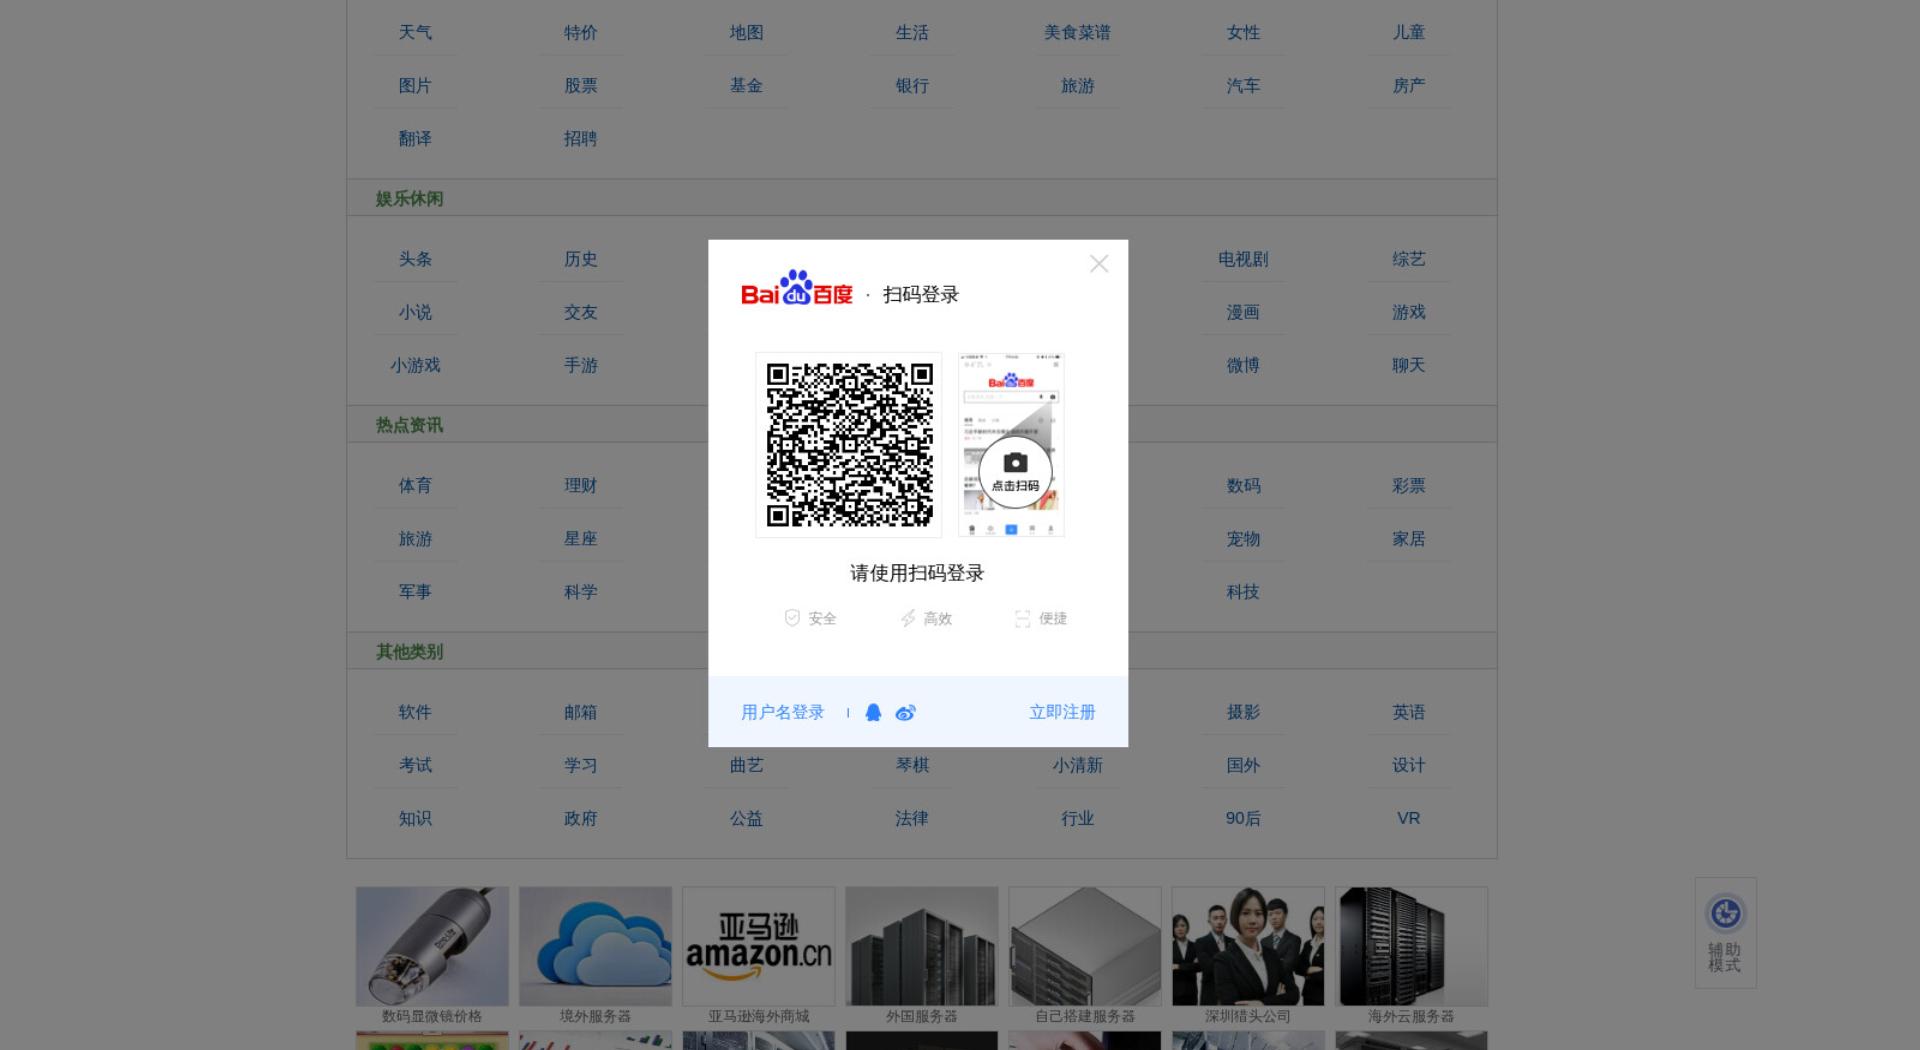The width and height of the screenshot is (1920, 1050).
Task: Open the 特价 link
Action: coord(580,32)
